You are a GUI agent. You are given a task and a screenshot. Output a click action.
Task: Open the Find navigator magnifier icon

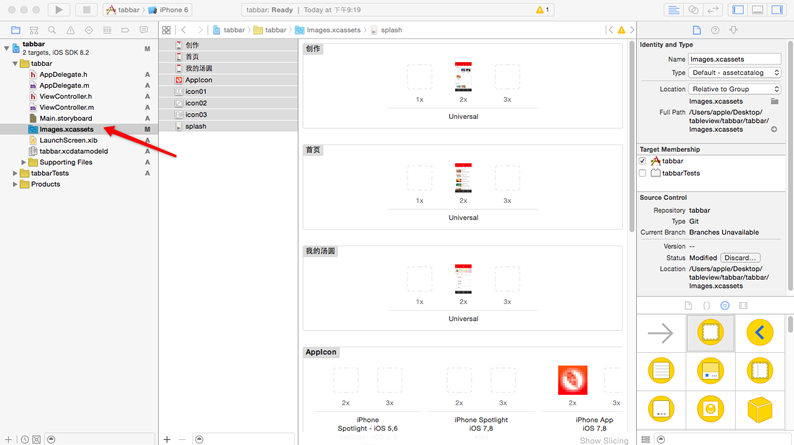[52, 30]
